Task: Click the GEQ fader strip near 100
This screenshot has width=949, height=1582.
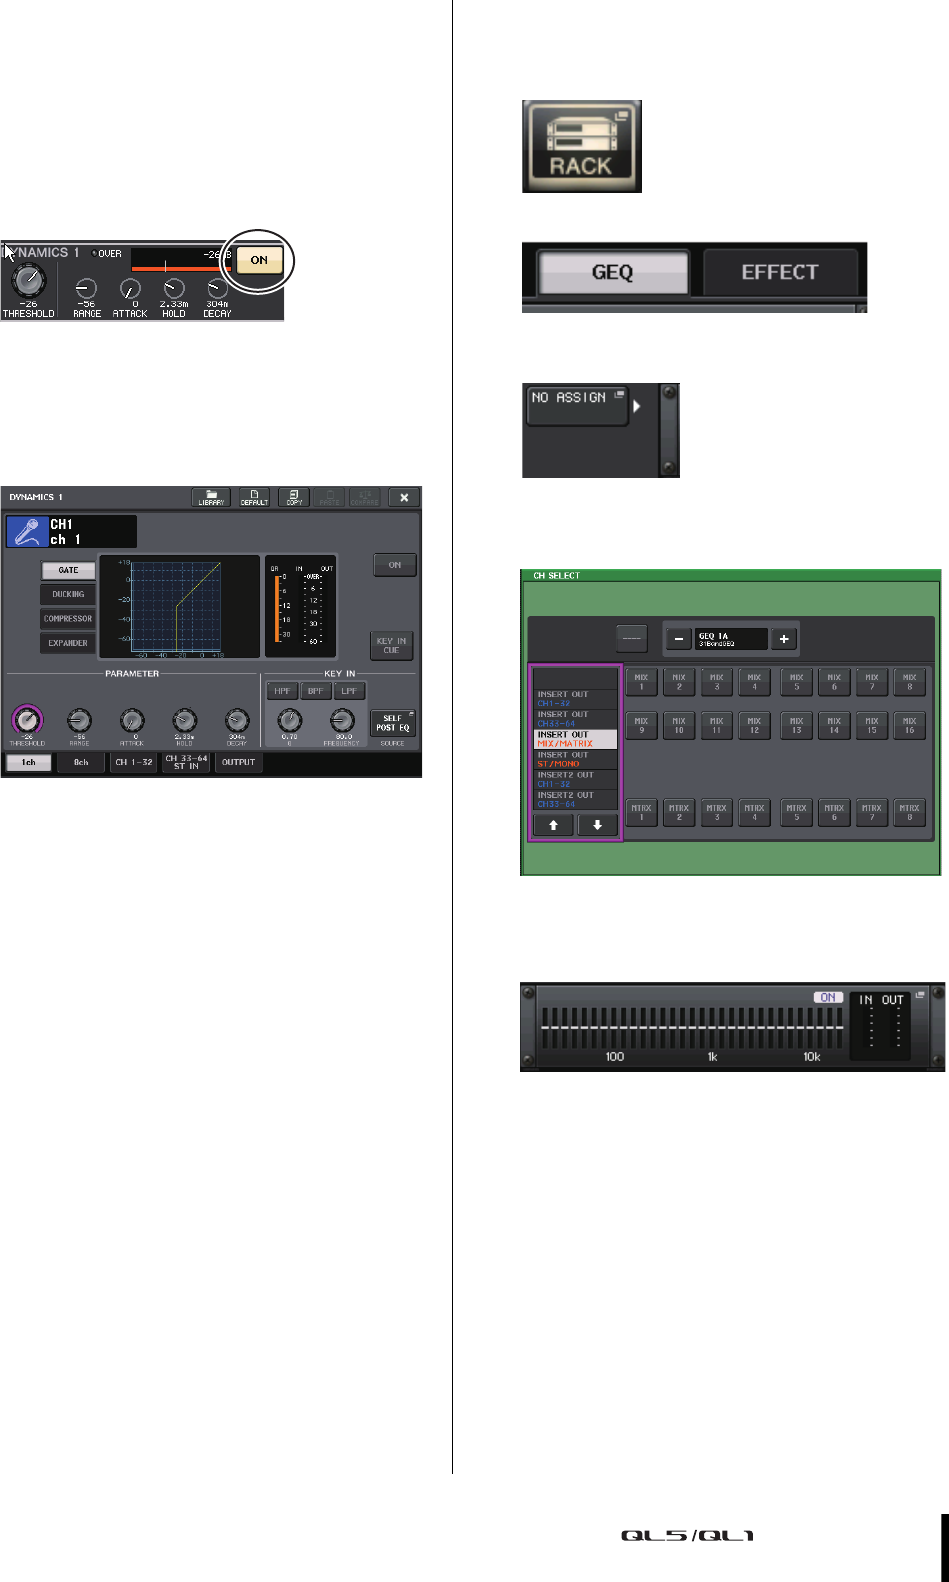Action: (615, 1028)
